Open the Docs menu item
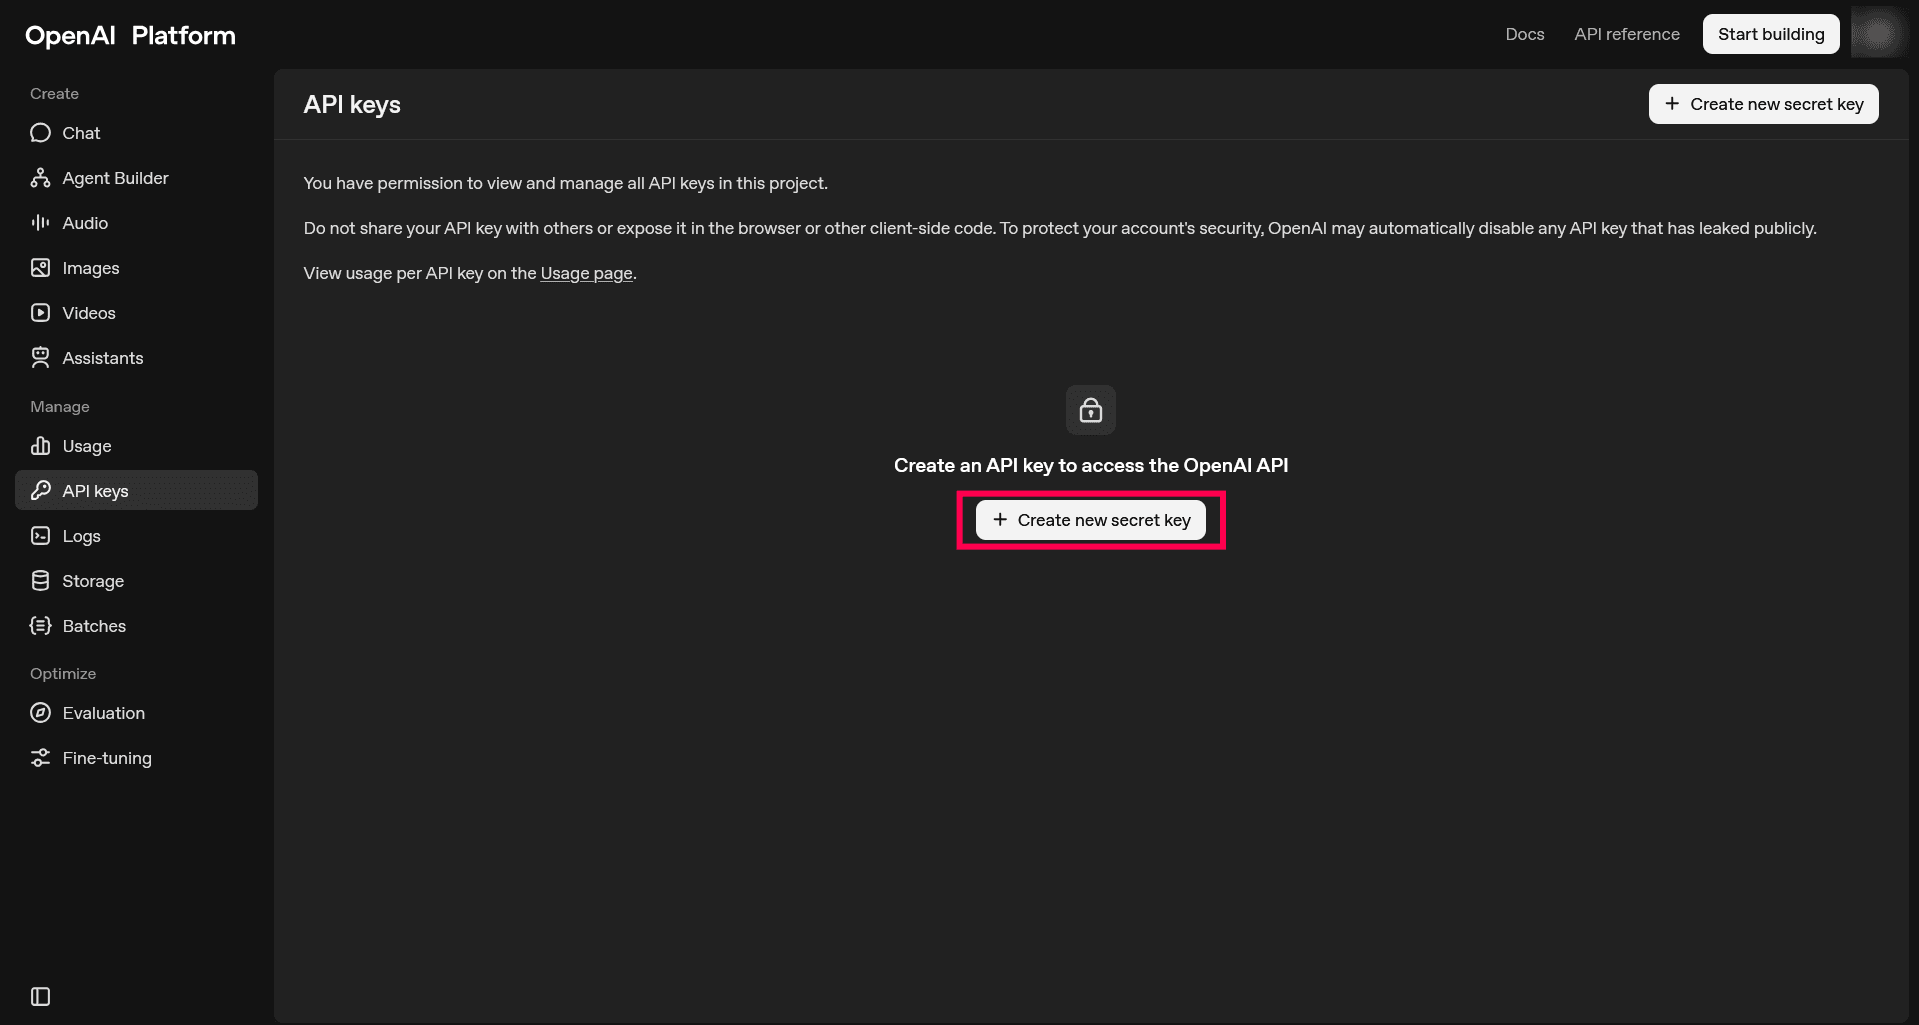 point(1524,33)
